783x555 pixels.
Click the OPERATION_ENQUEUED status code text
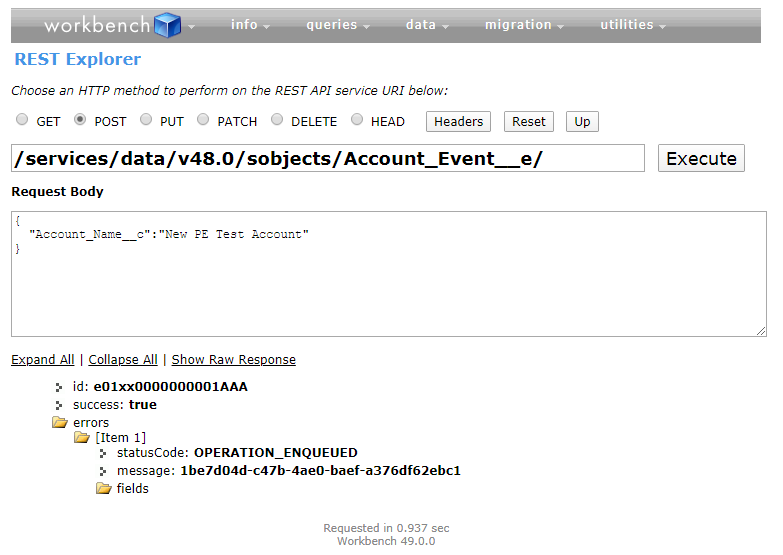[276, 453]
